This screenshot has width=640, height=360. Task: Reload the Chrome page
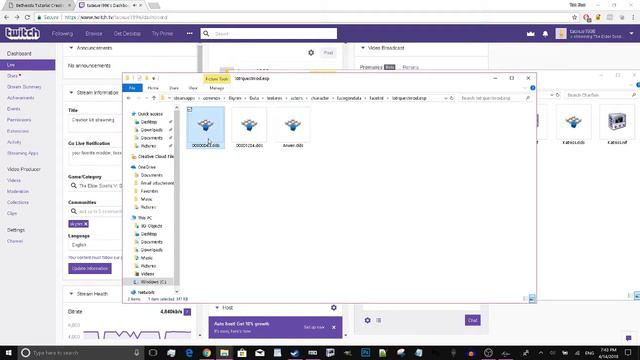click(x=27, y=17)
